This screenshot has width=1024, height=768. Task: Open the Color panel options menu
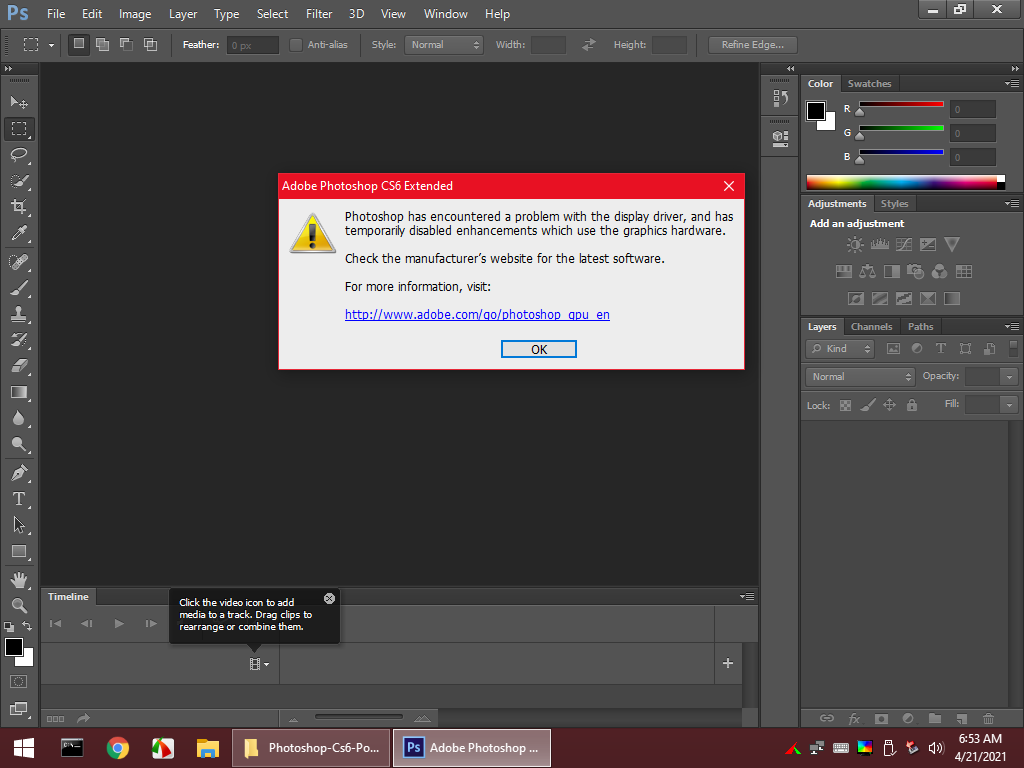point(1012,84)
